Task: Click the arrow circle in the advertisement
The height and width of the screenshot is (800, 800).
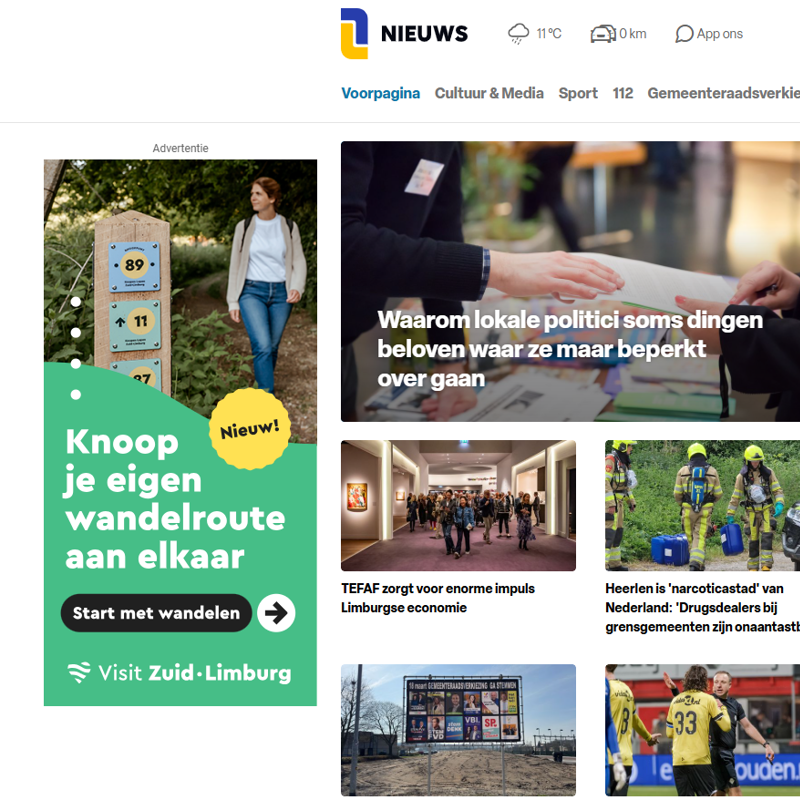Action: 276,613
